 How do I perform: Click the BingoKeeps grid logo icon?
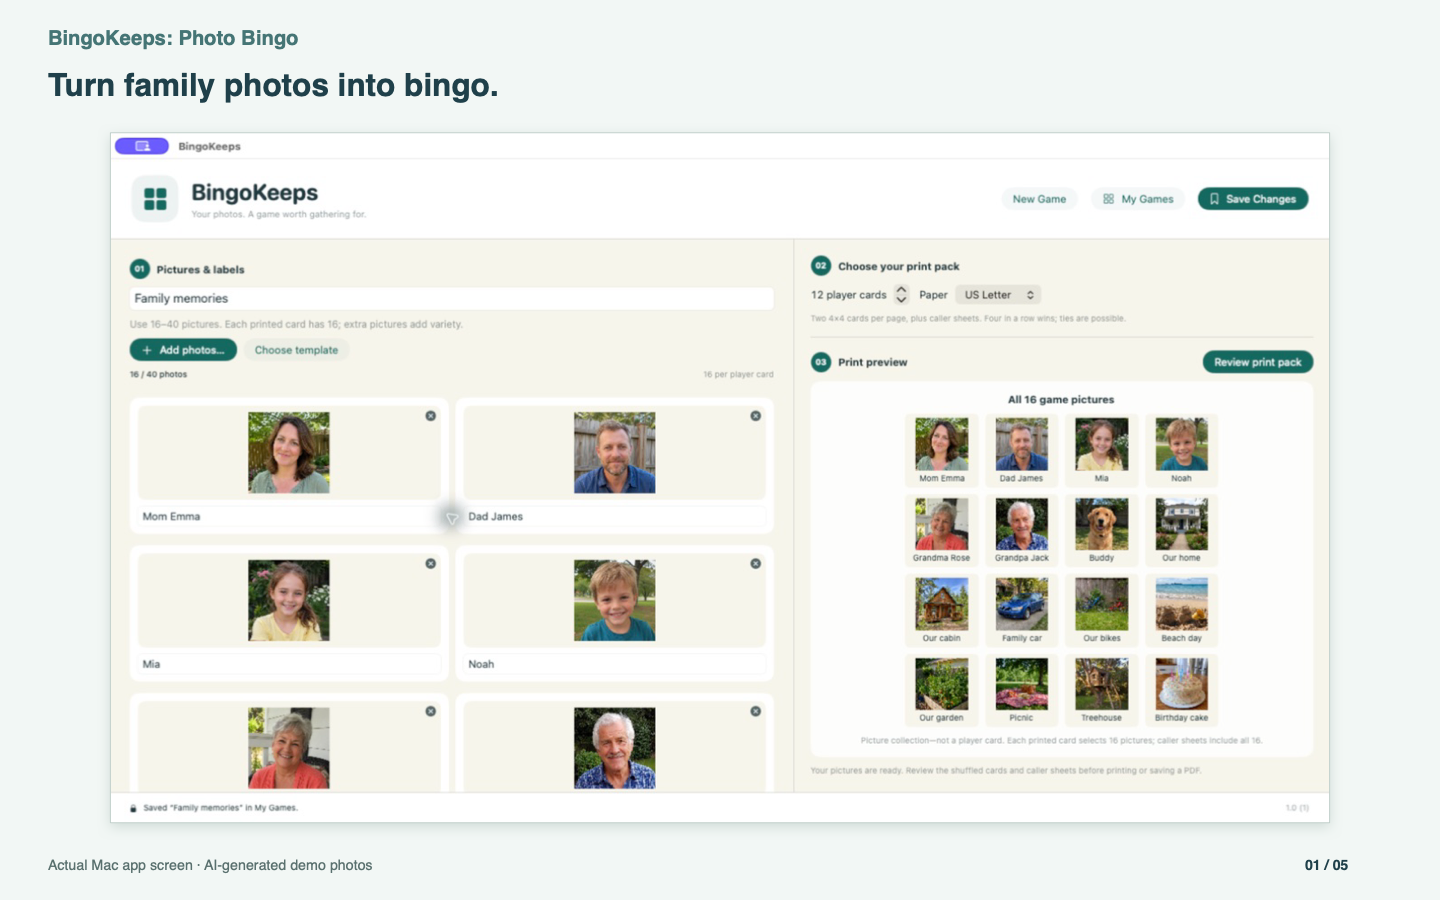coord(155,198)
